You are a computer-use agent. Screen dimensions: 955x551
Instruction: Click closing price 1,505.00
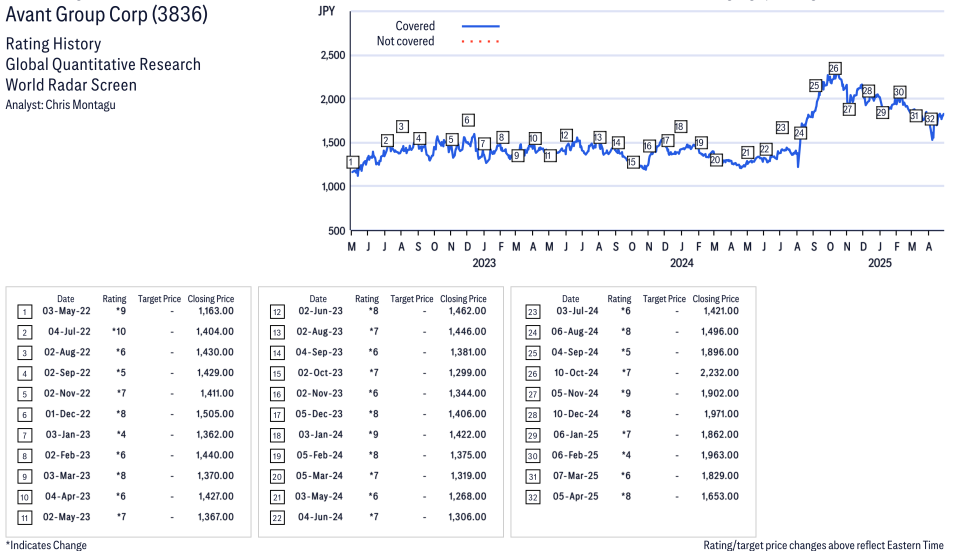coord(215,414)
